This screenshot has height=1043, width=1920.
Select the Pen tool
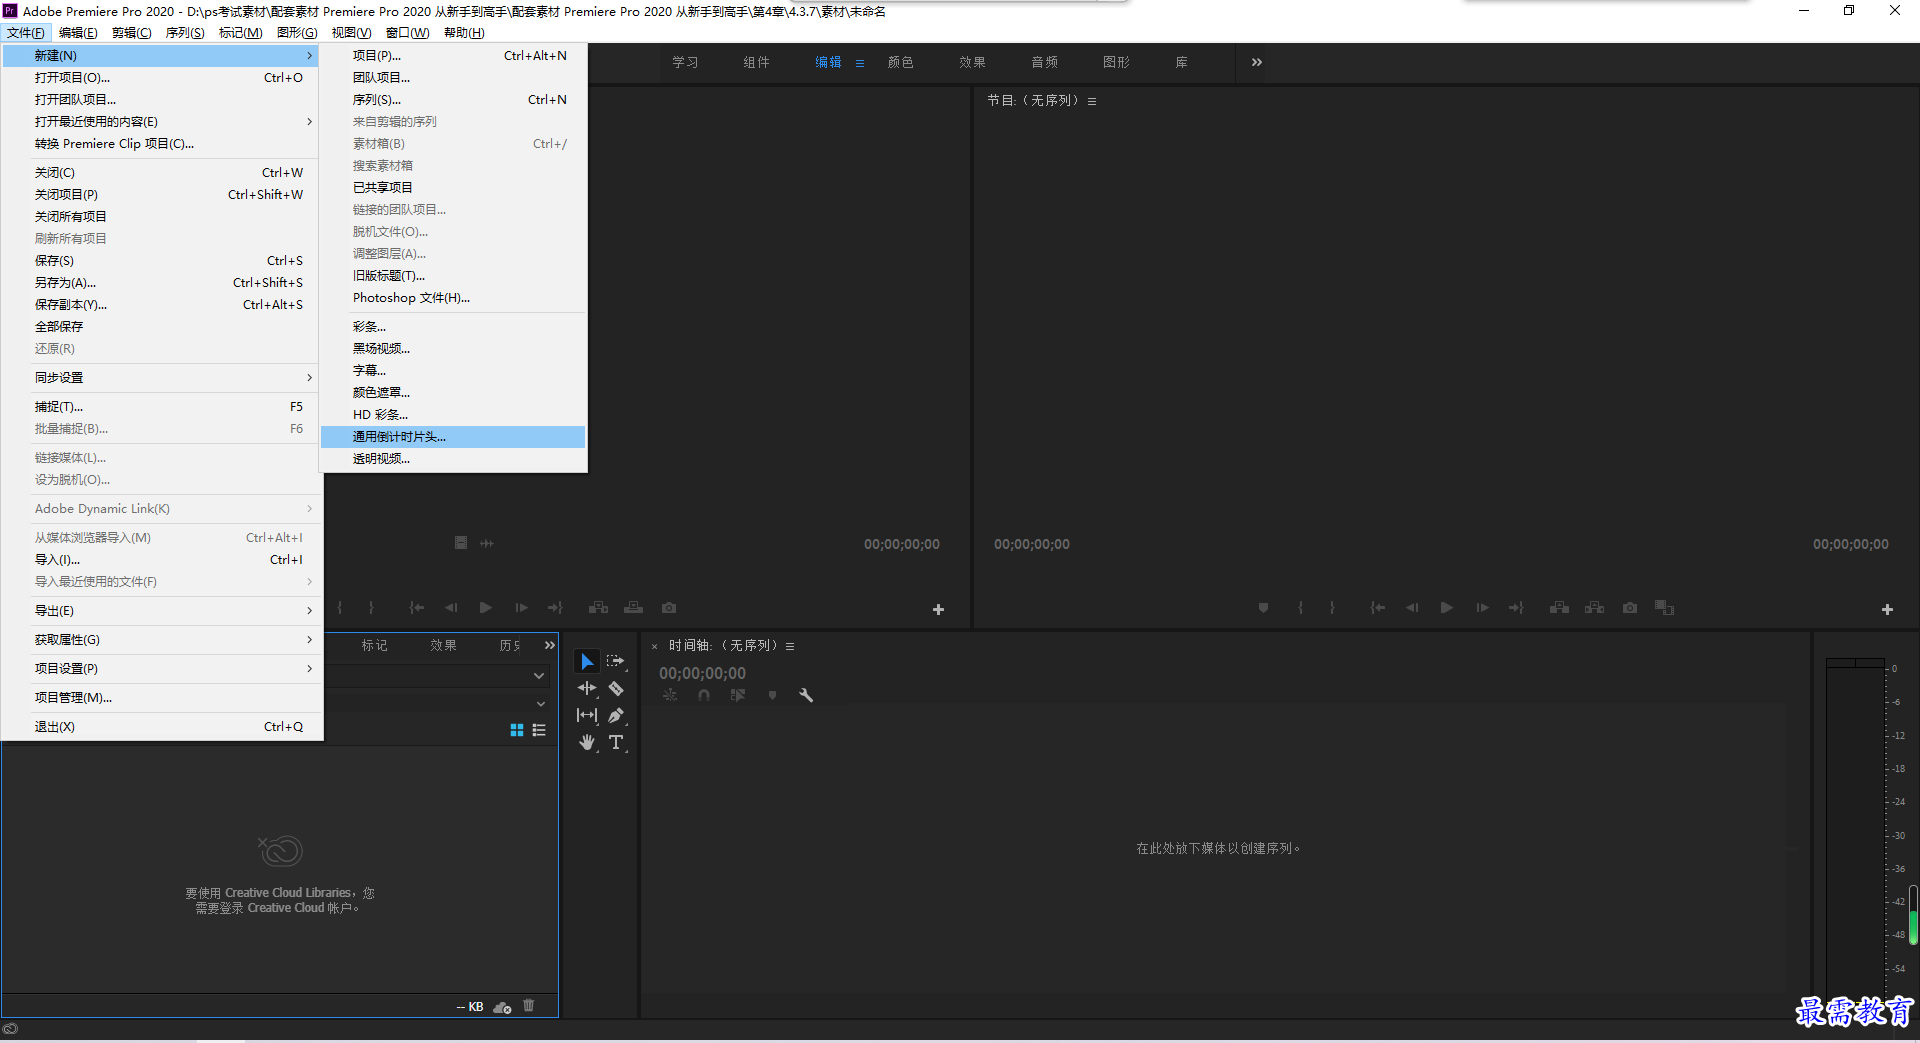tap(616, 716)
